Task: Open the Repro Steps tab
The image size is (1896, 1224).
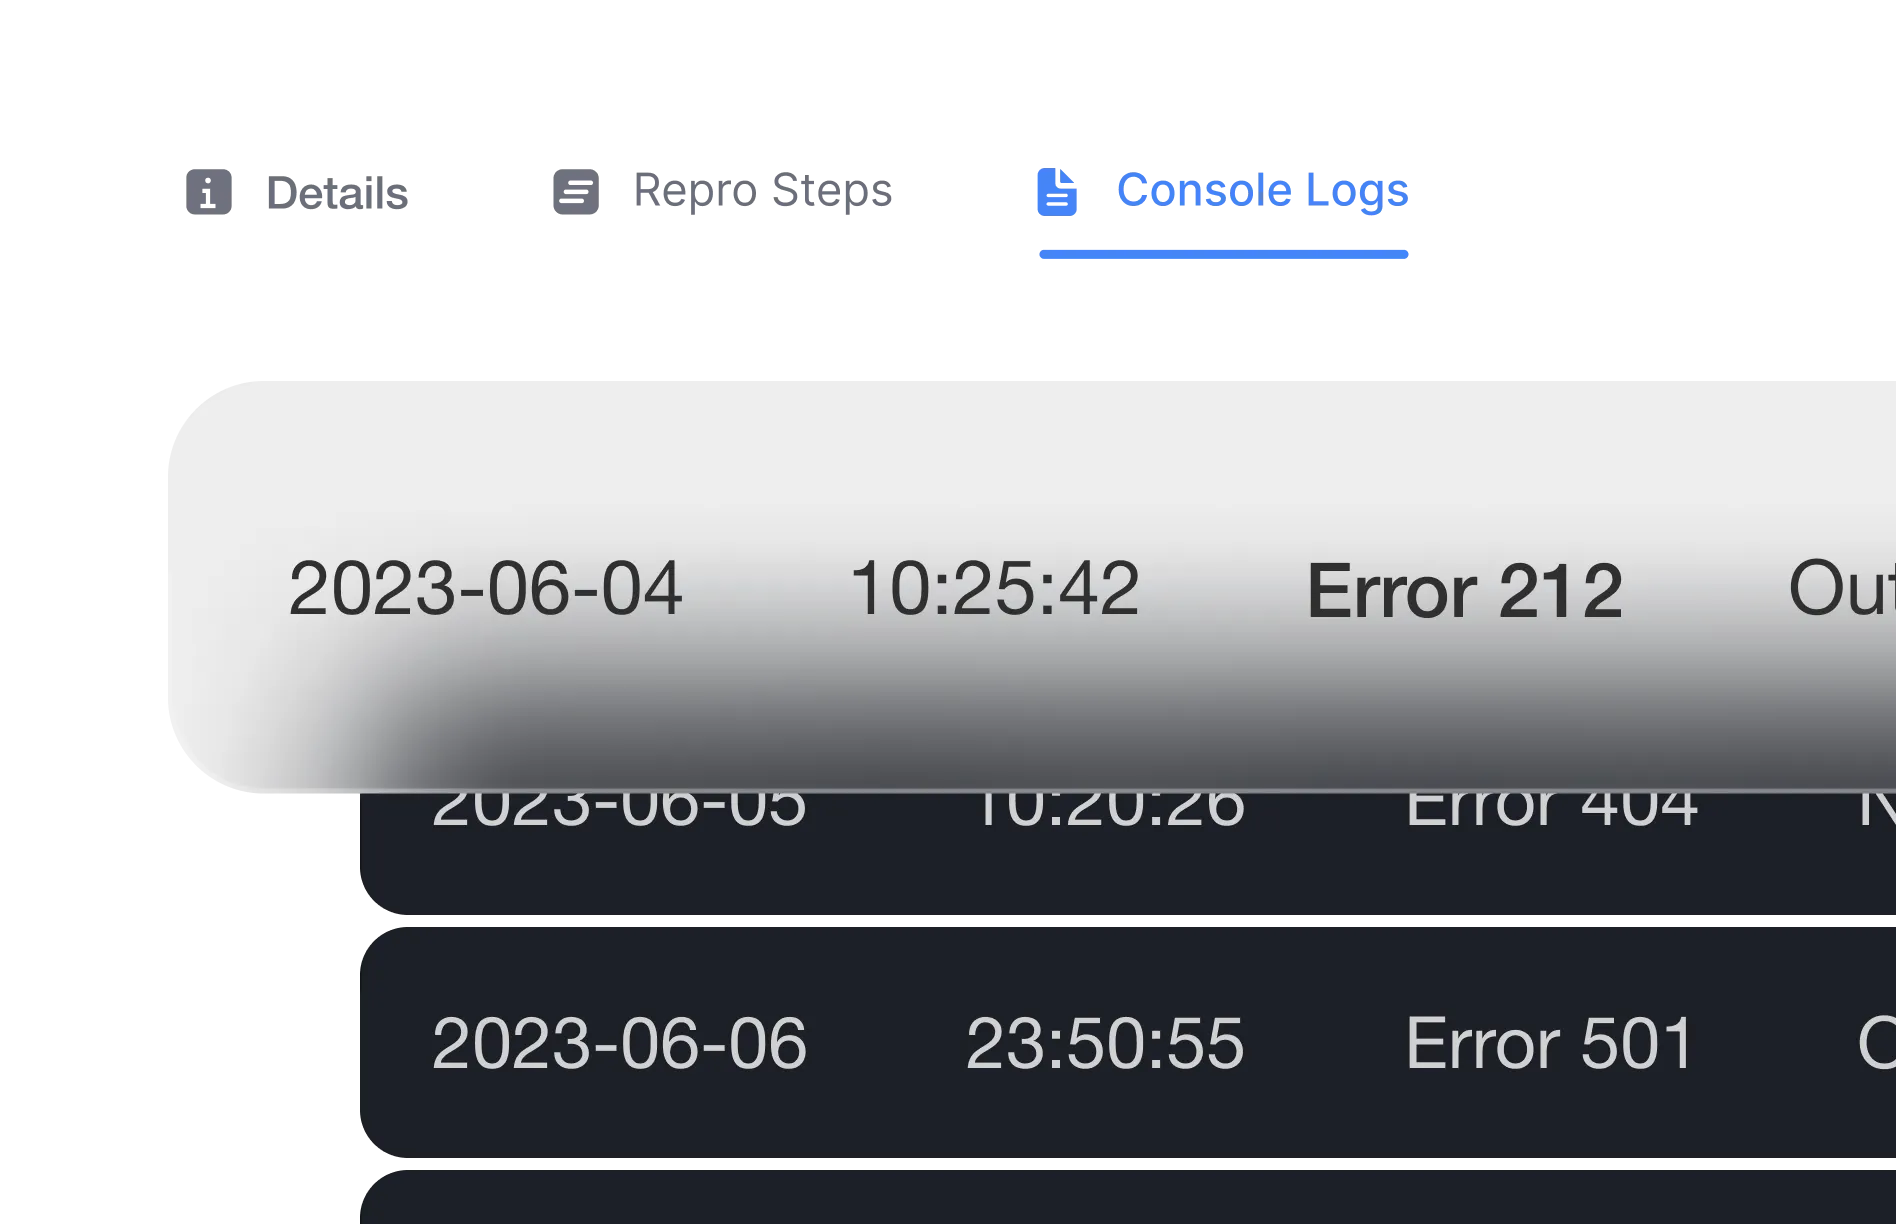Action: click(762, 190)
